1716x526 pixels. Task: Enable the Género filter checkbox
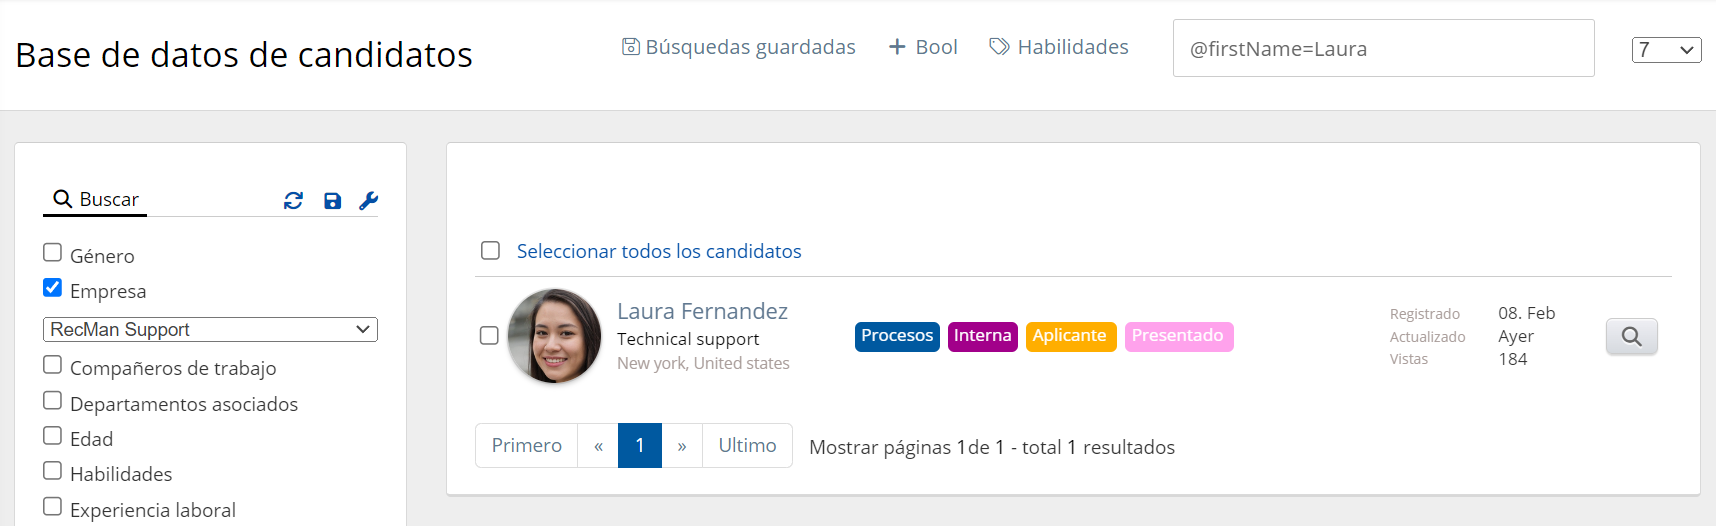(53, 253)
